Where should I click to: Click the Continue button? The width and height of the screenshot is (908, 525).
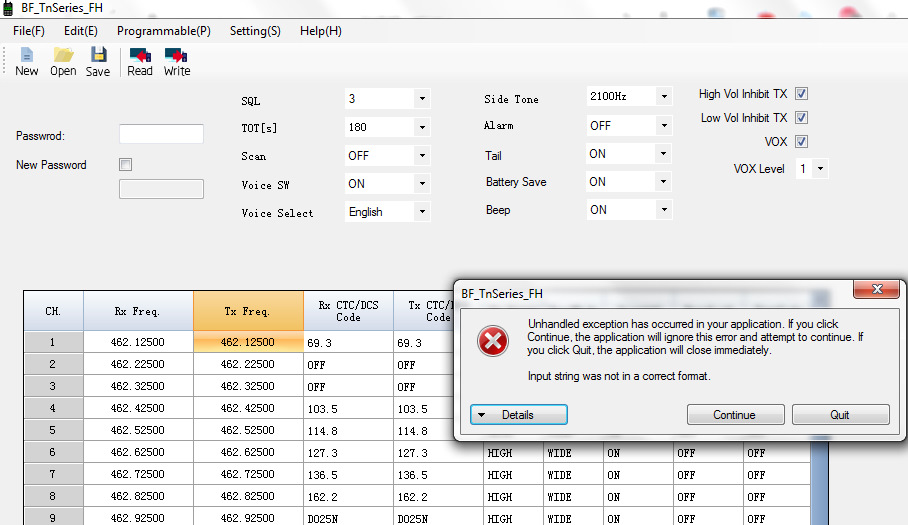coord(734,415)
